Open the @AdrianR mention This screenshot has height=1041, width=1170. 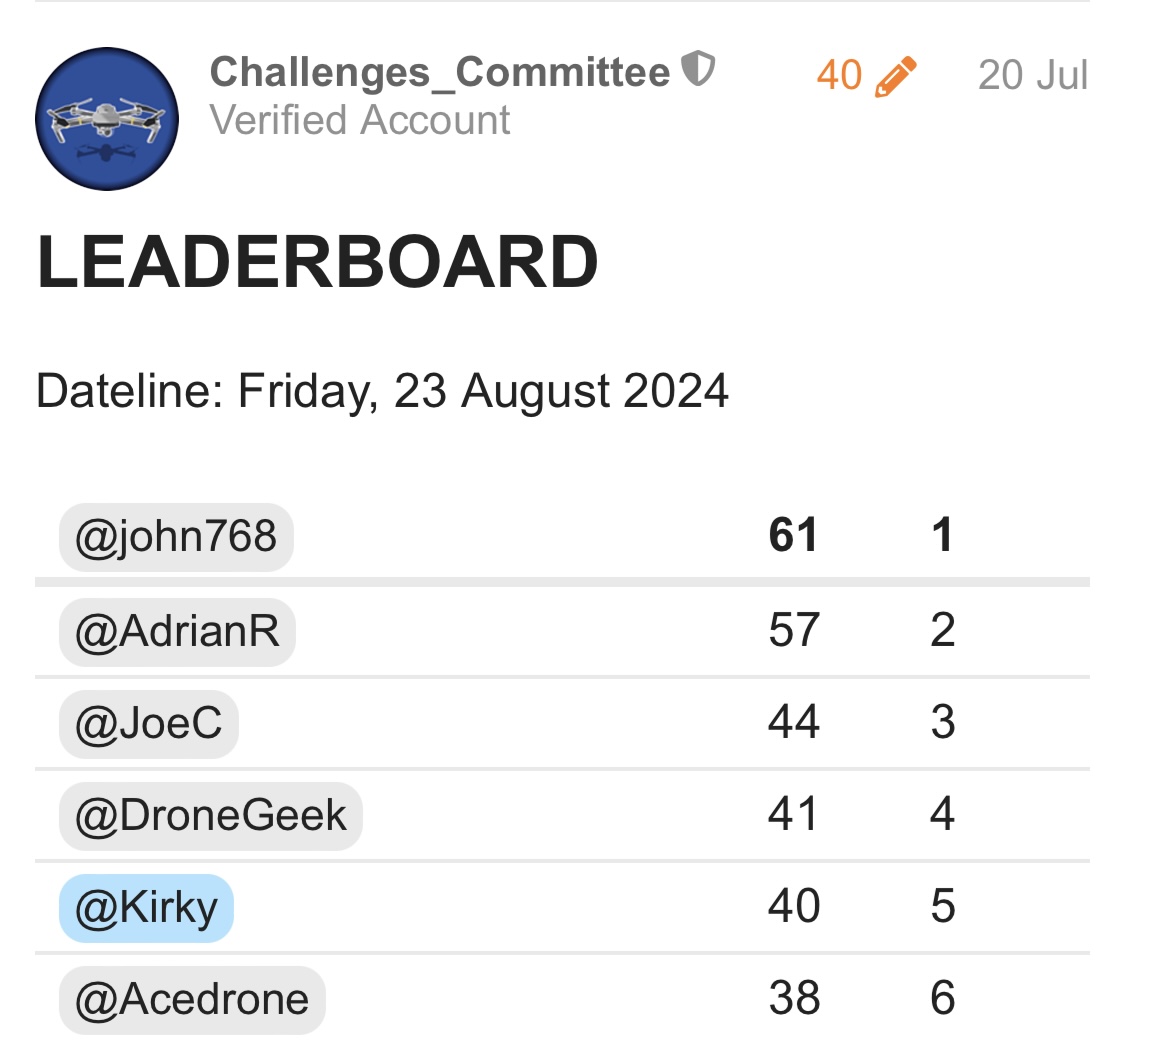point(178,631)
